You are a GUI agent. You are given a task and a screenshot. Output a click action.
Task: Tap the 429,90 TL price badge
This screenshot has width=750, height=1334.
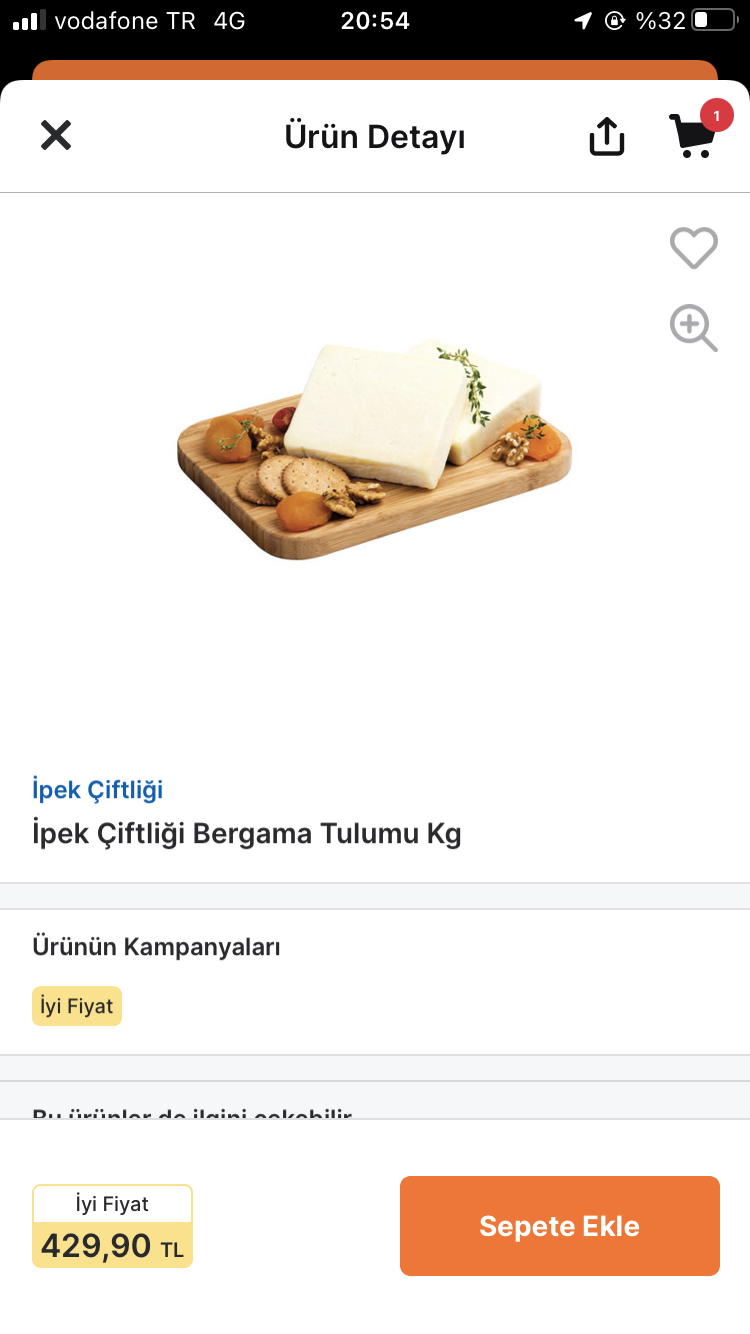point(112,1226)
